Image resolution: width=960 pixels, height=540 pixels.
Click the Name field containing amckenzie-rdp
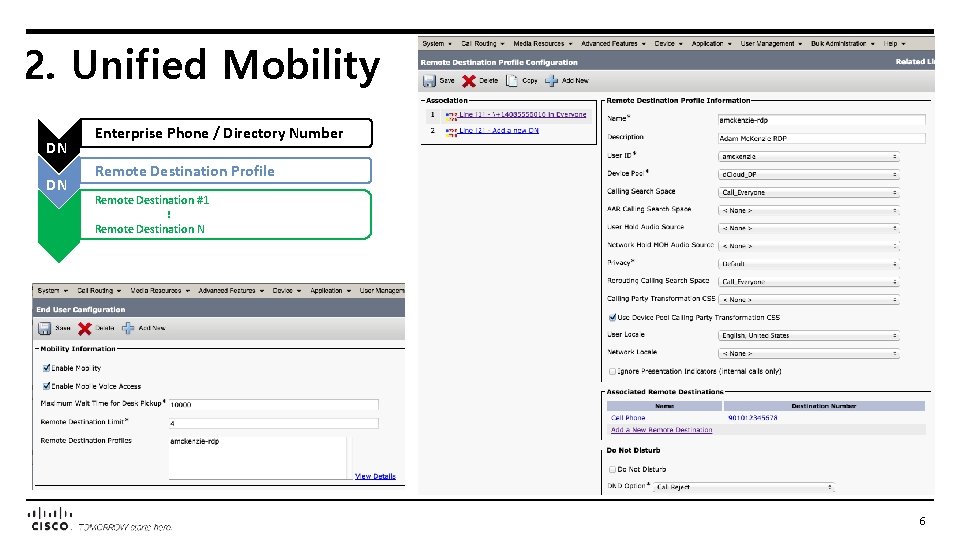click(821, 120)
